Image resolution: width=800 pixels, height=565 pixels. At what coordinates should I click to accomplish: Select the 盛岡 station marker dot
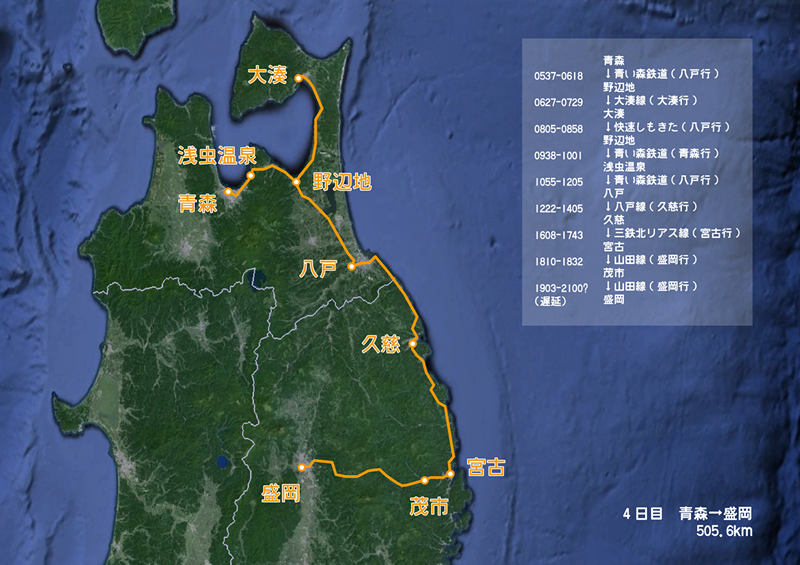point(301,467)
